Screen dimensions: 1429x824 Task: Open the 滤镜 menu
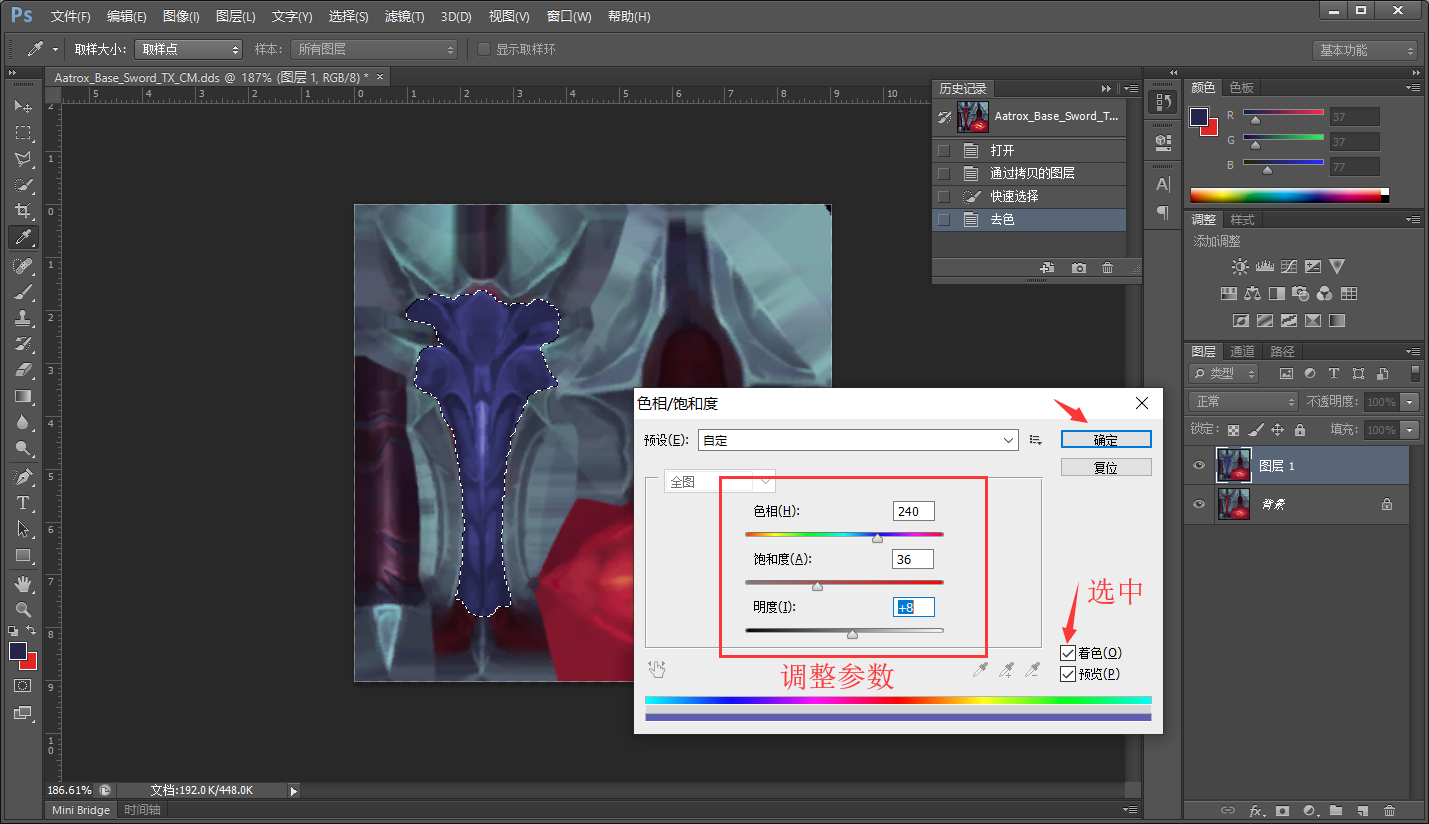(404, 17)
